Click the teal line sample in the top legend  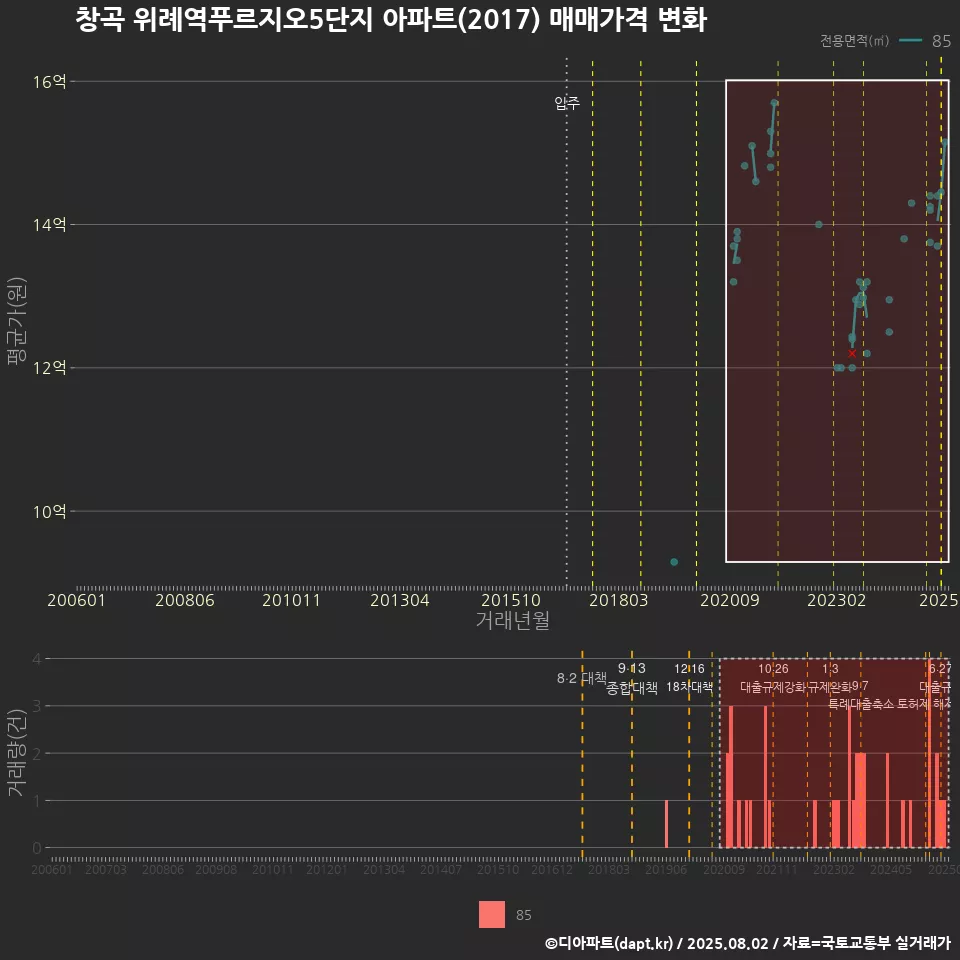pyautogui.click(x=910, y=40)
